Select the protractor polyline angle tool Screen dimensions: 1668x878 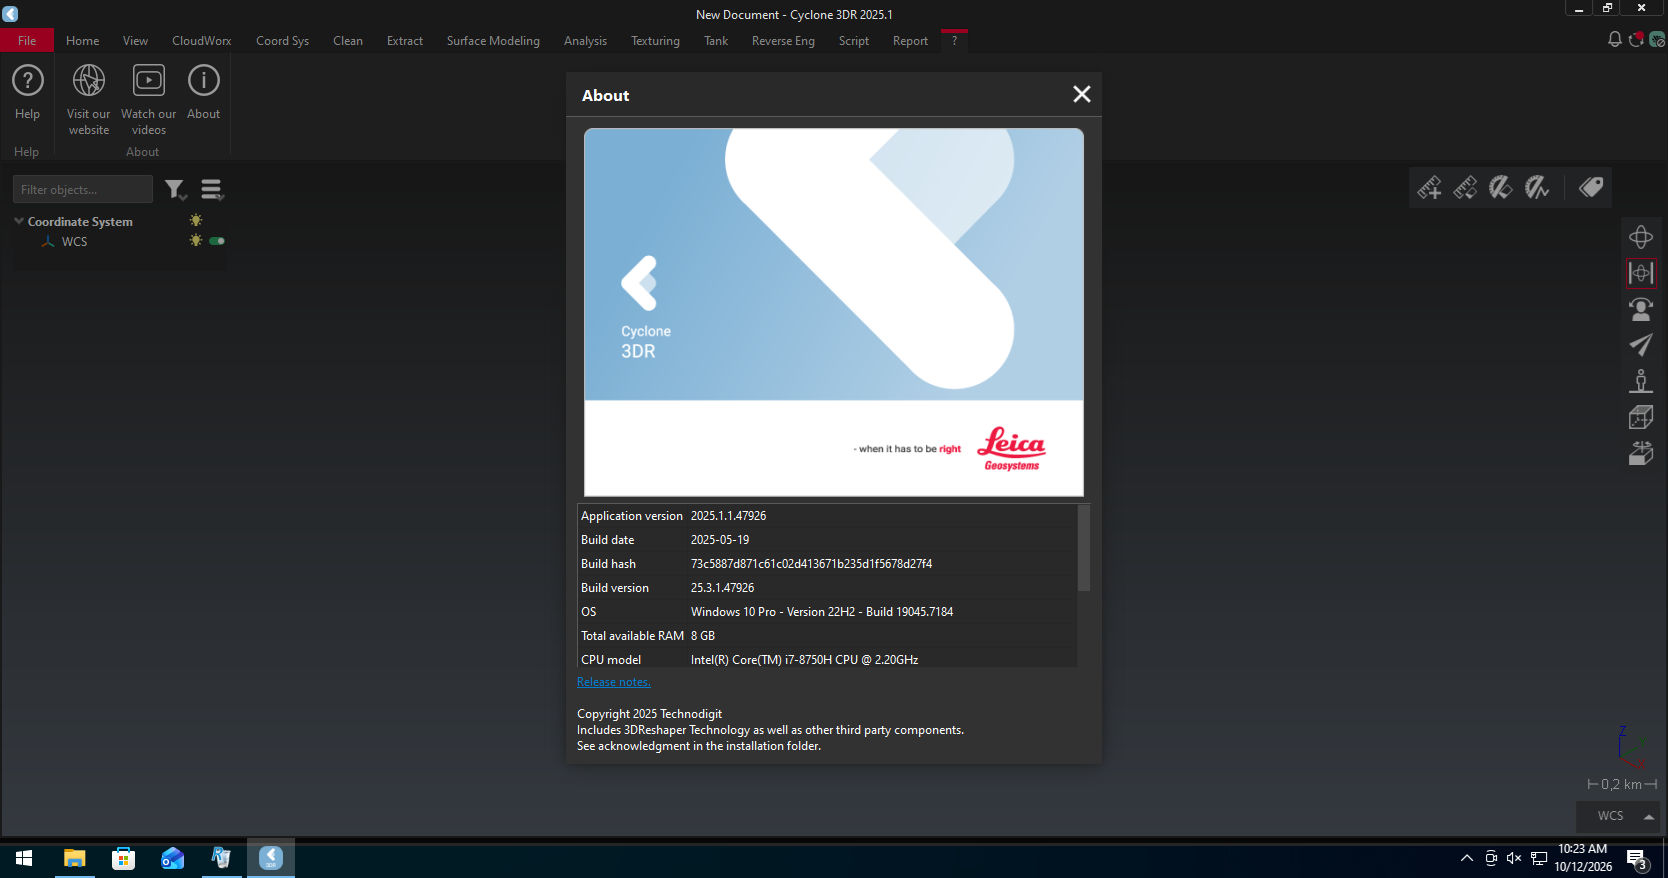1537,187
